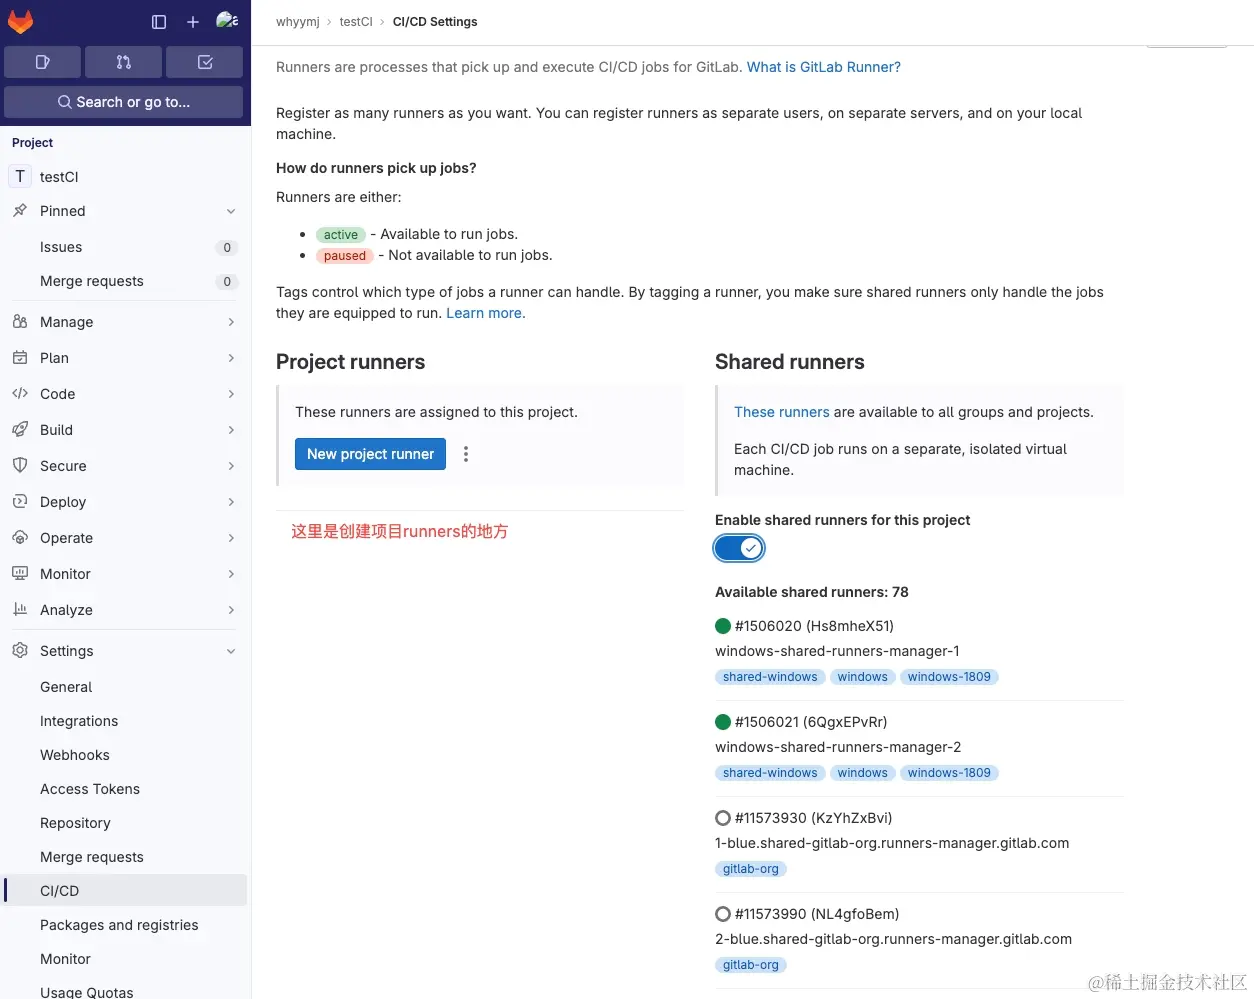Image resolution: width=1254 pixels, height=999 pixels.
Task: Collapse the Pinned section chevron
Action: [x=232, y=211]
